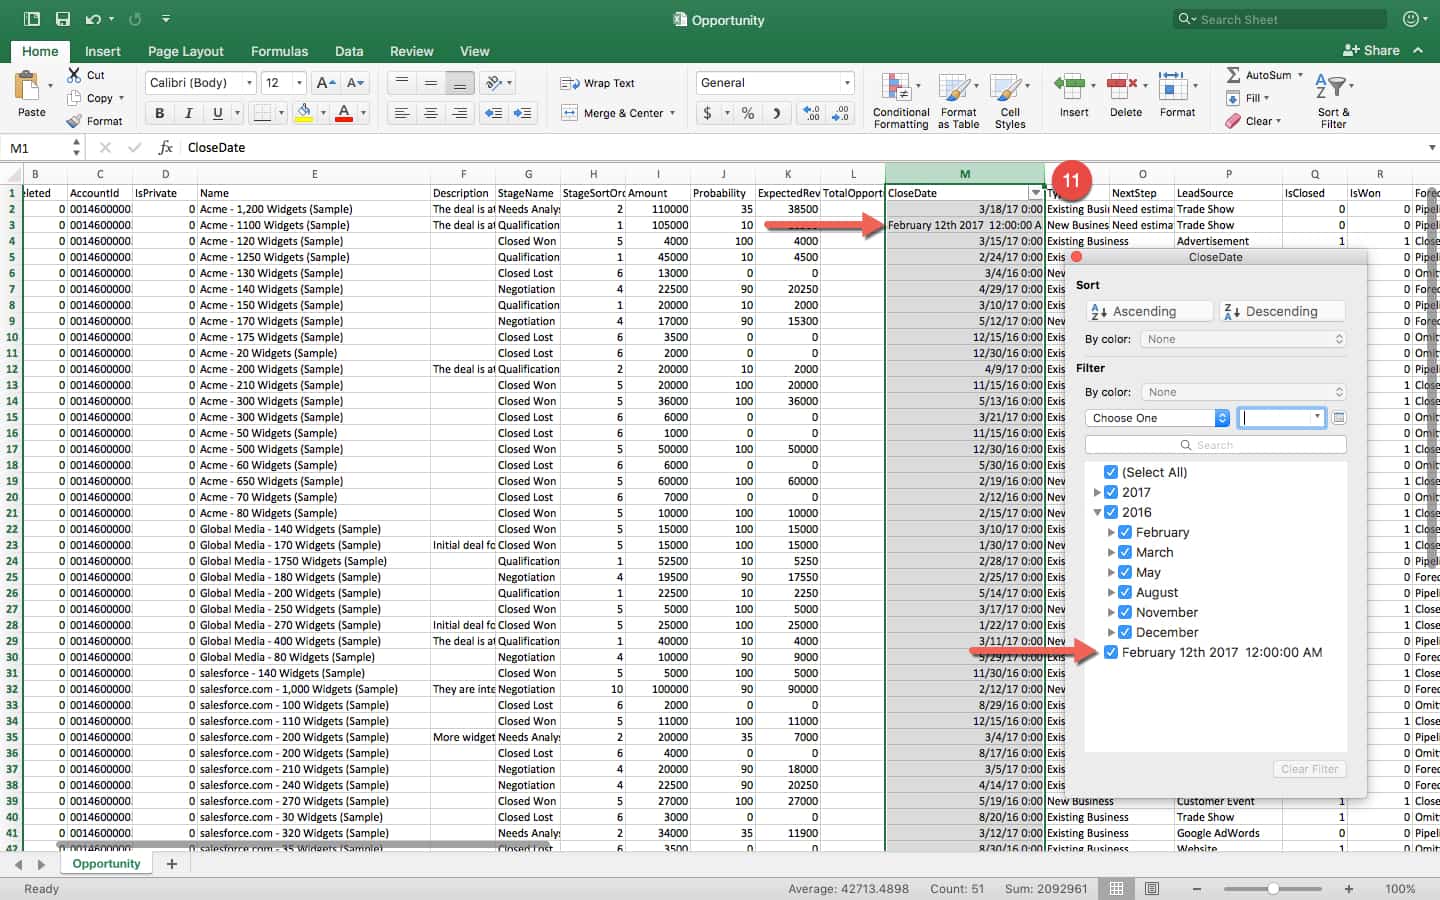
Task: Sort CloseDate in Ascending order
Action: coord(1149,311)
